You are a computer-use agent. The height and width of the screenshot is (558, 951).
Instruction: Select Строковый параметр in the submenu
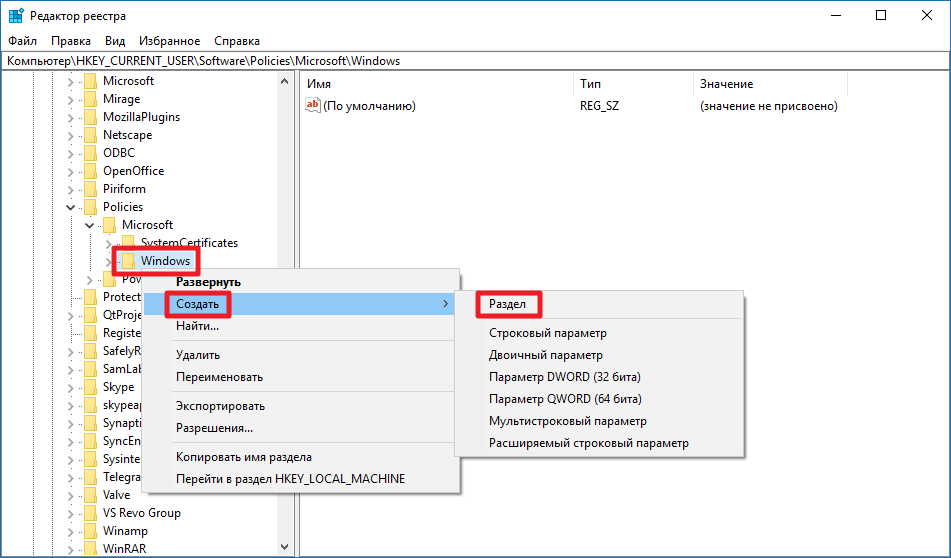548,333
